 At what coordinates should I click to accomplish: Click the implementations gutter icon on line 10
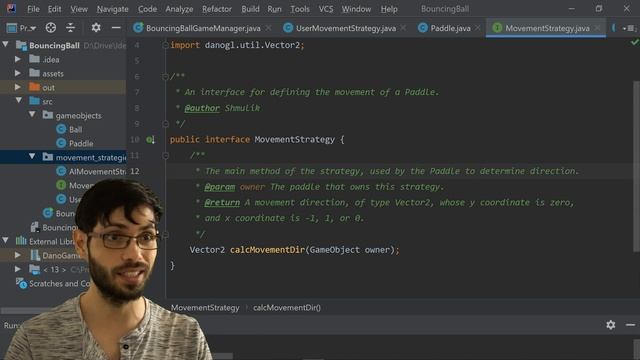click(x=150, y=140)
